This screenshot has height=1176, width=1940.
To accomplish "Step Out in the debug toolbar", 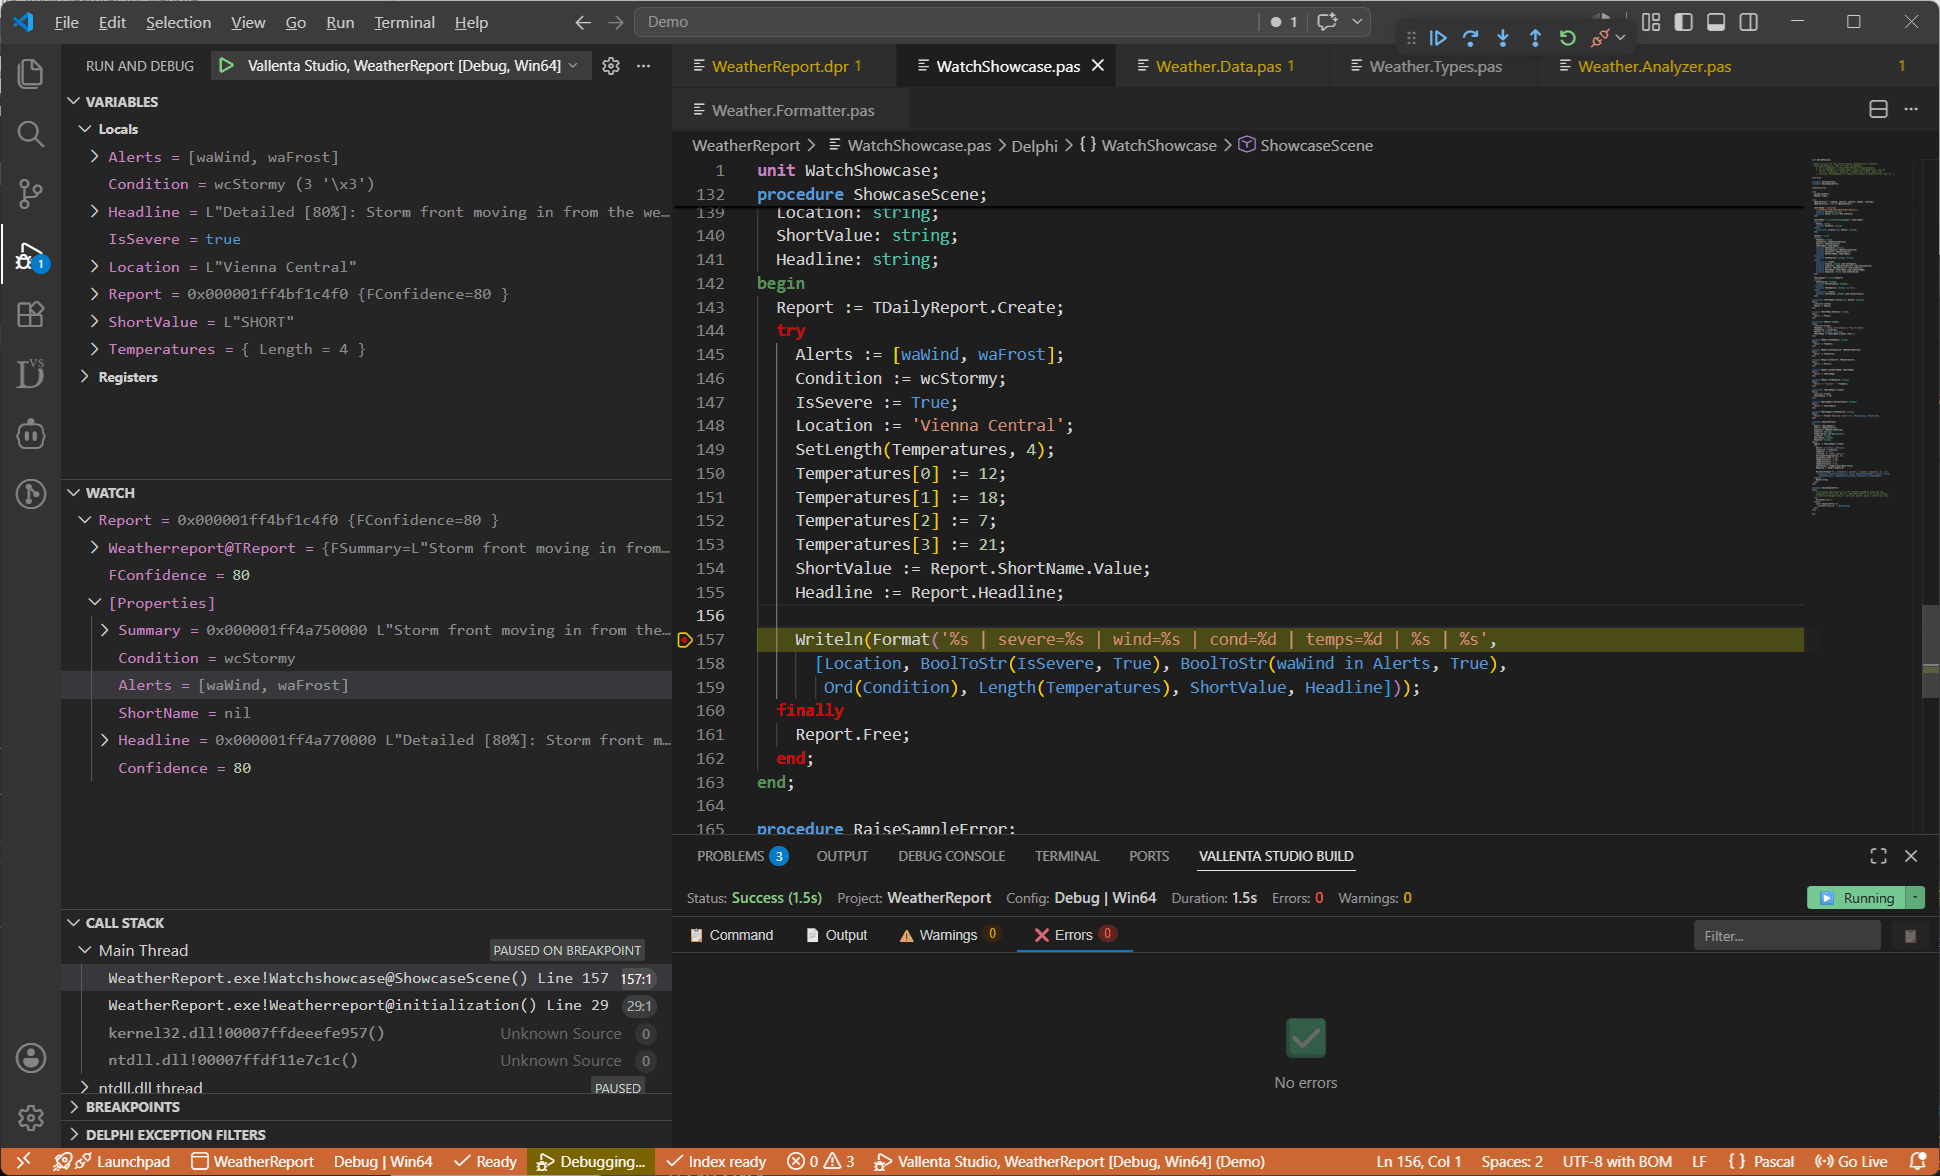I will tap(1535, 38).
